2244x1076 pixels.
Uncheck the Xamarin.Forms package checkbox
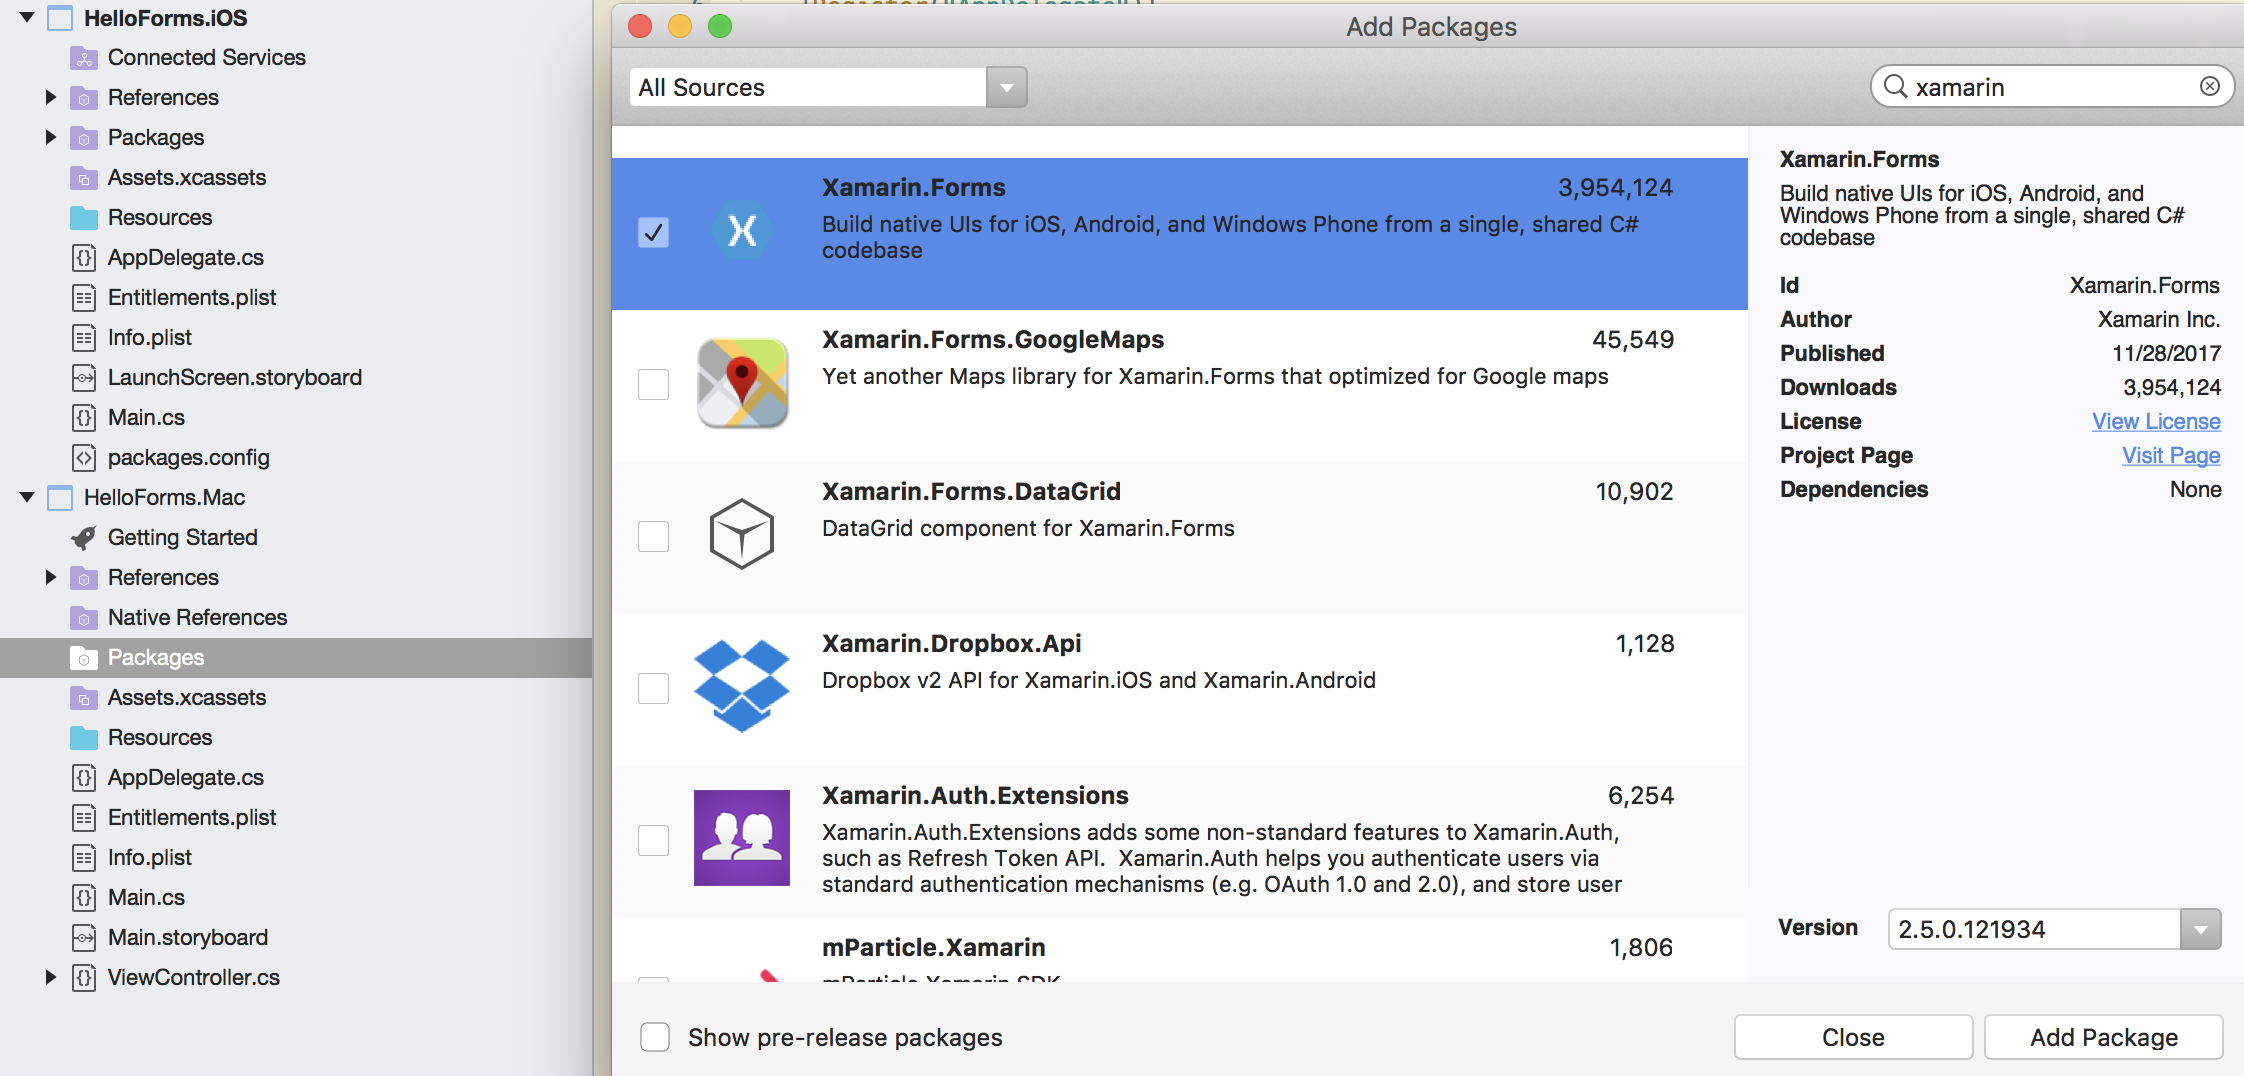click(653, 232)
